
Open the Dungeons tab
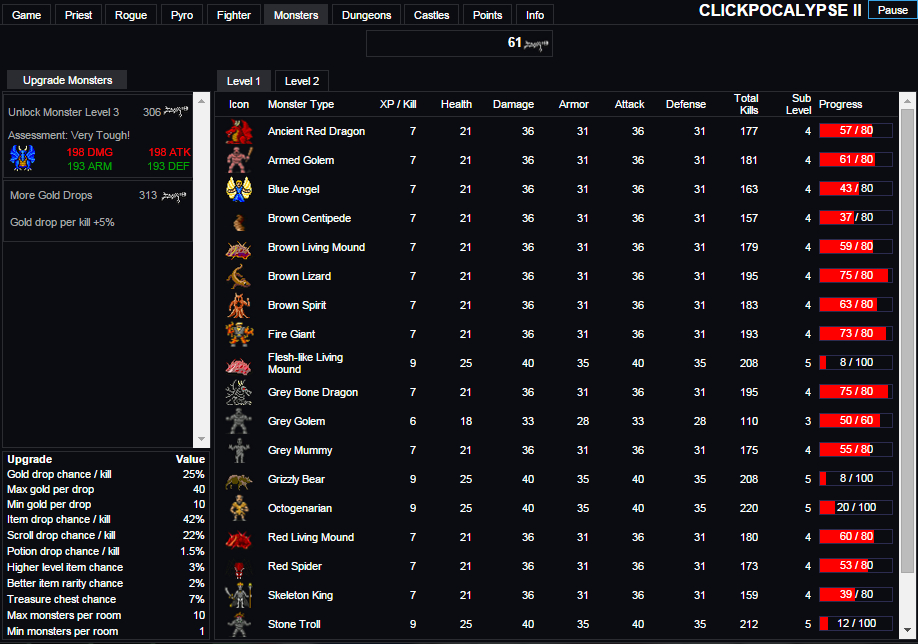coord(367,15)
